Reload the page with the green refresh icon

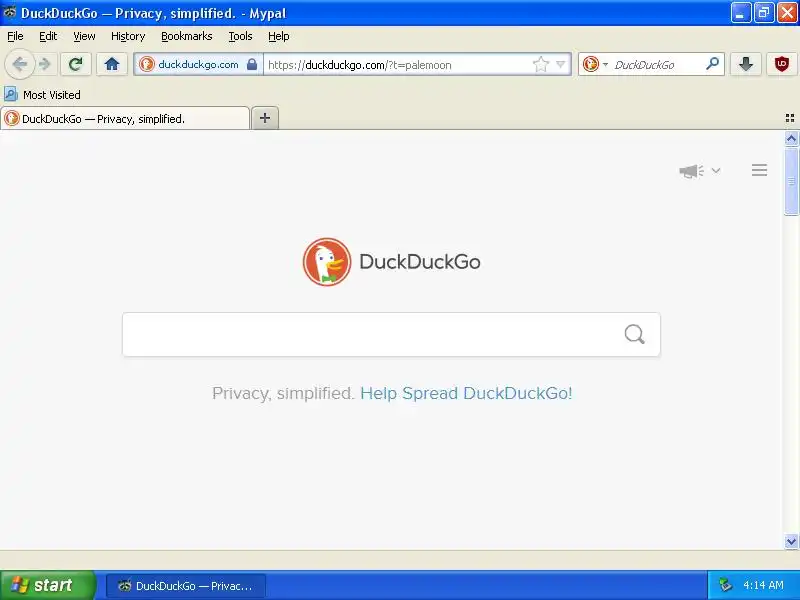tap(76, 64)
